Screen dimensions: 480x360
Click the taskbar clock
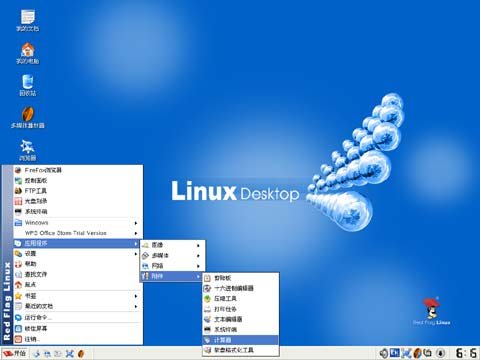click(x=467, y=353)
